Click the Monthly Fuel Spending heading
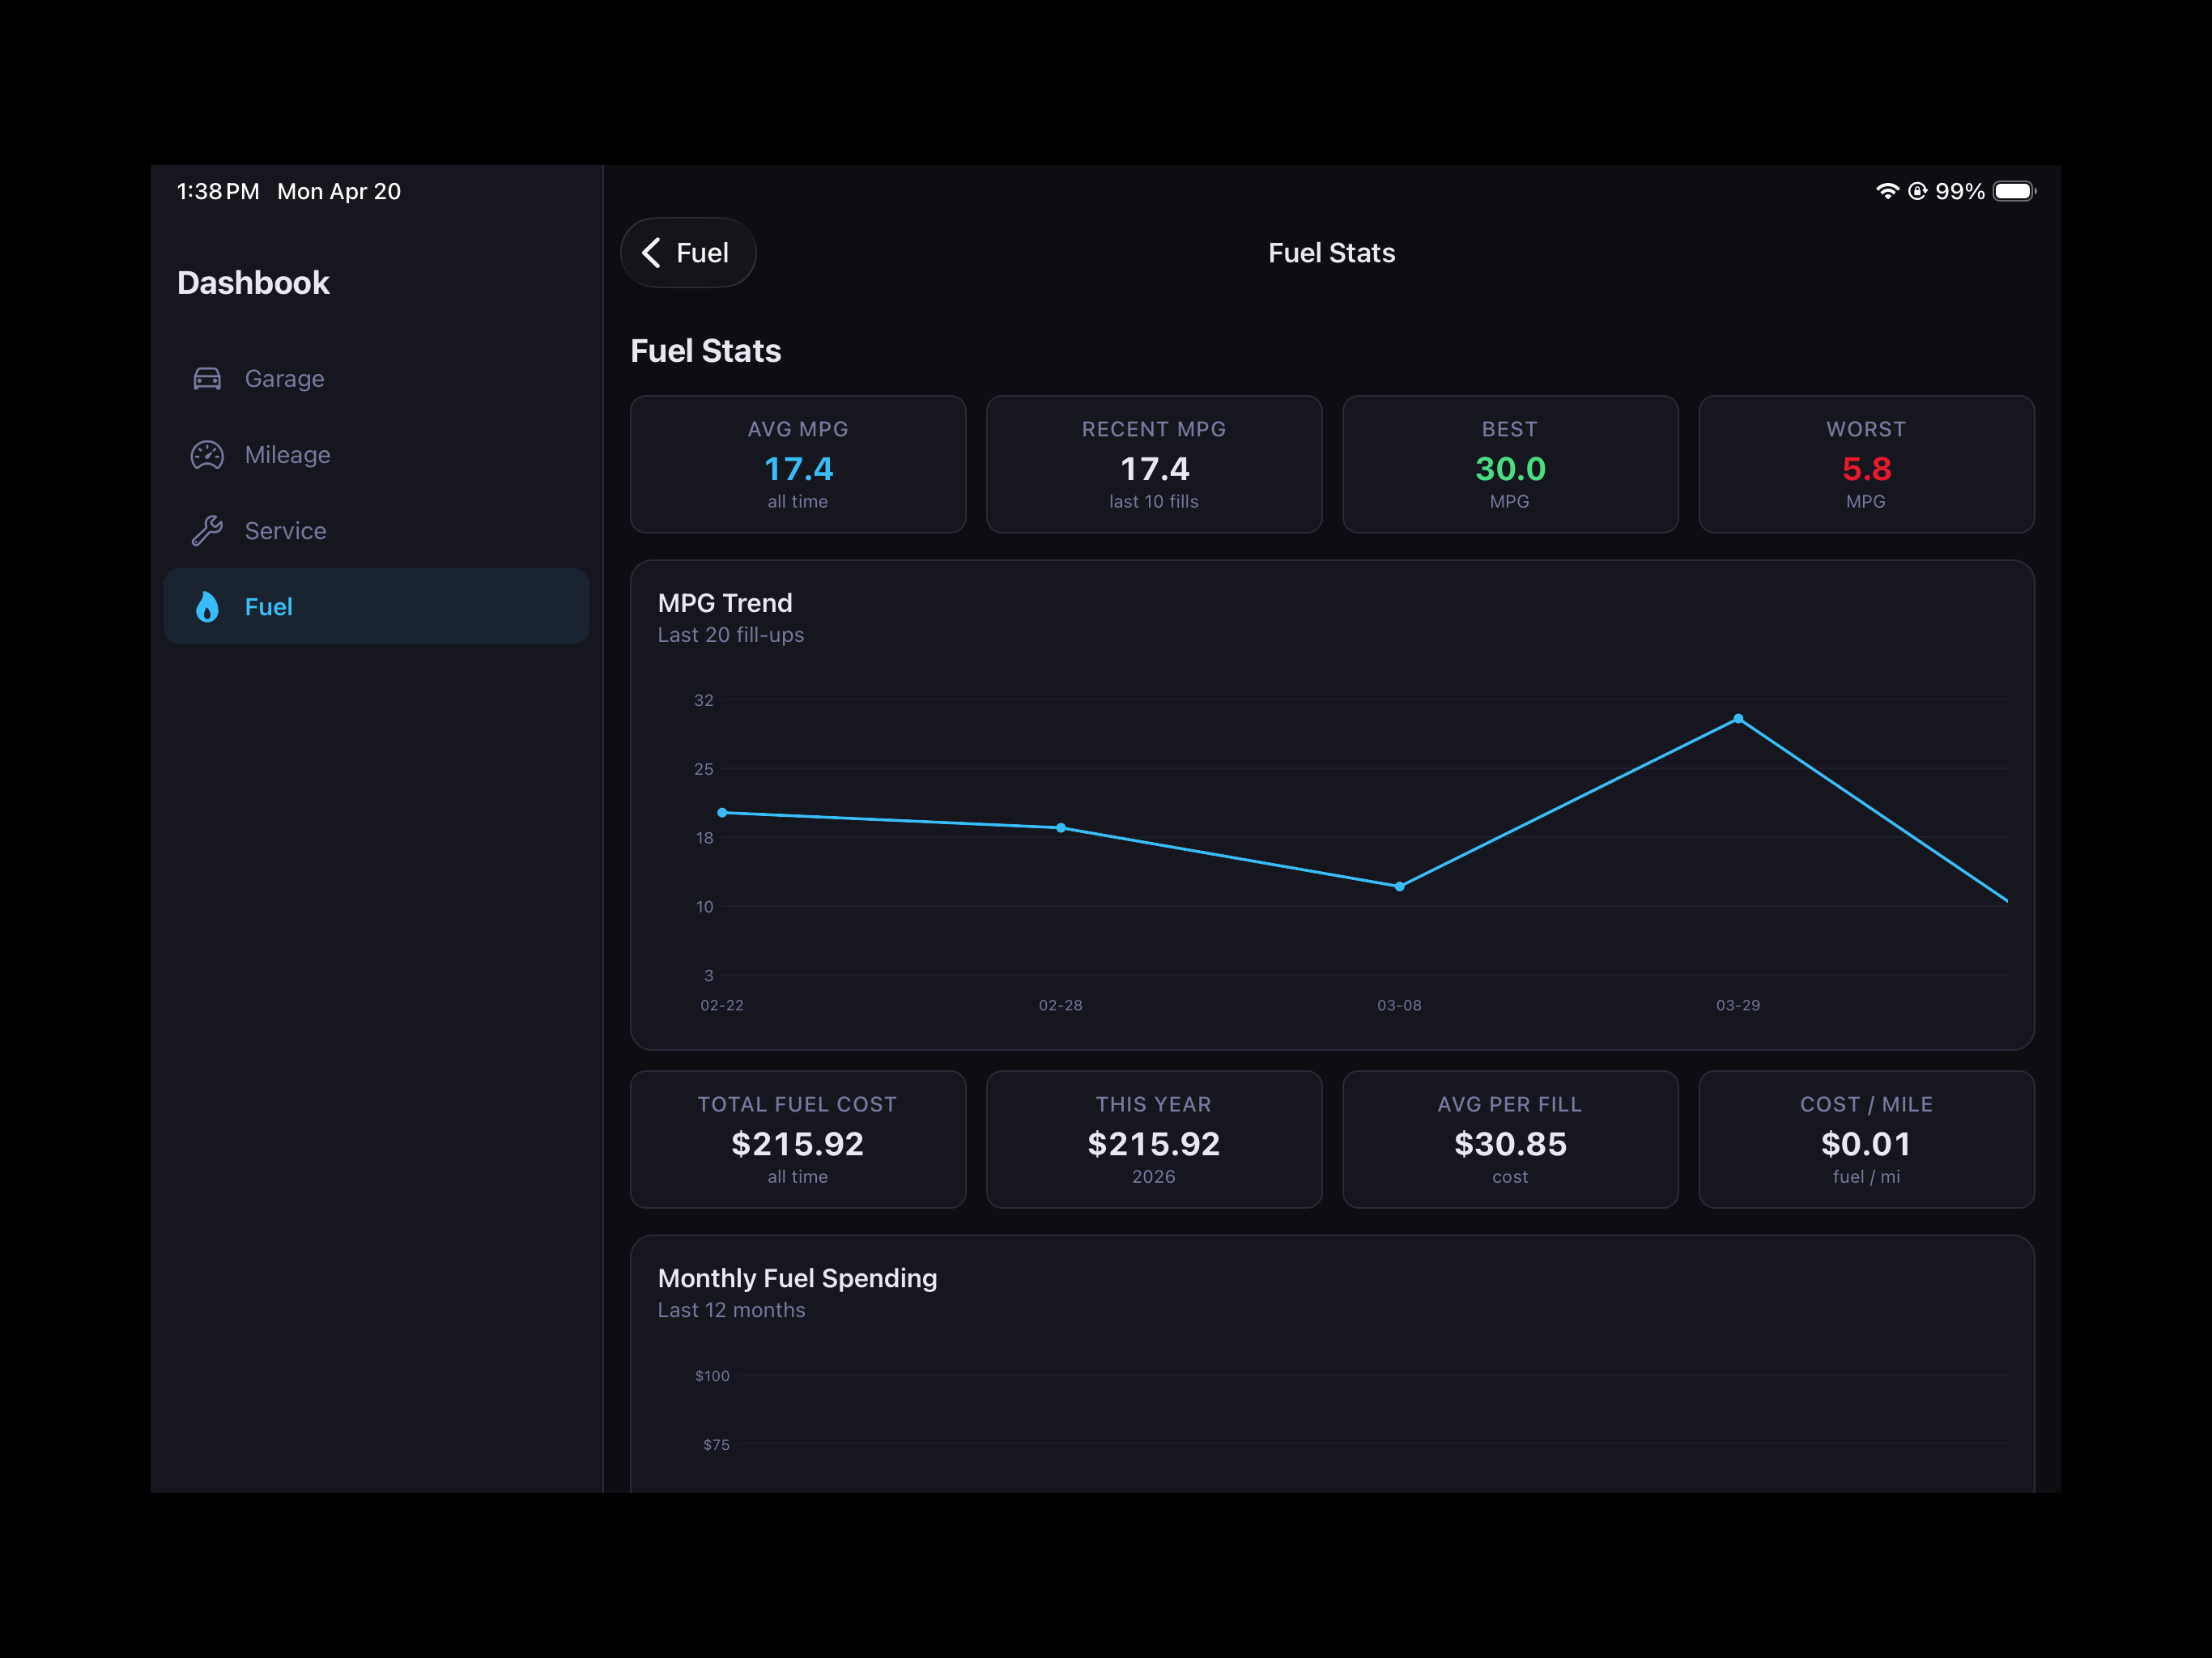This screenshot has height=1658, width=2212. point(797,1278)
